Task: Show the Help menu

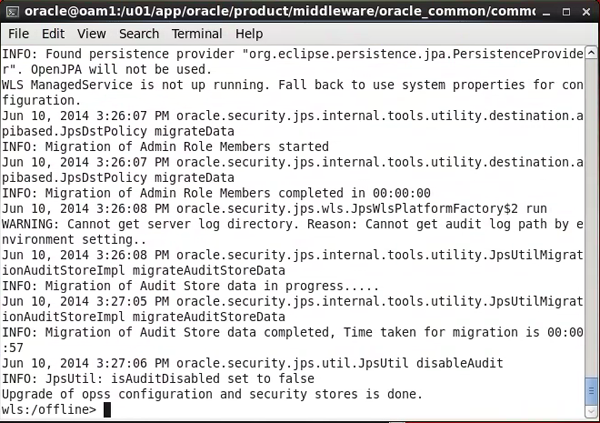Action: pos(249,33)
